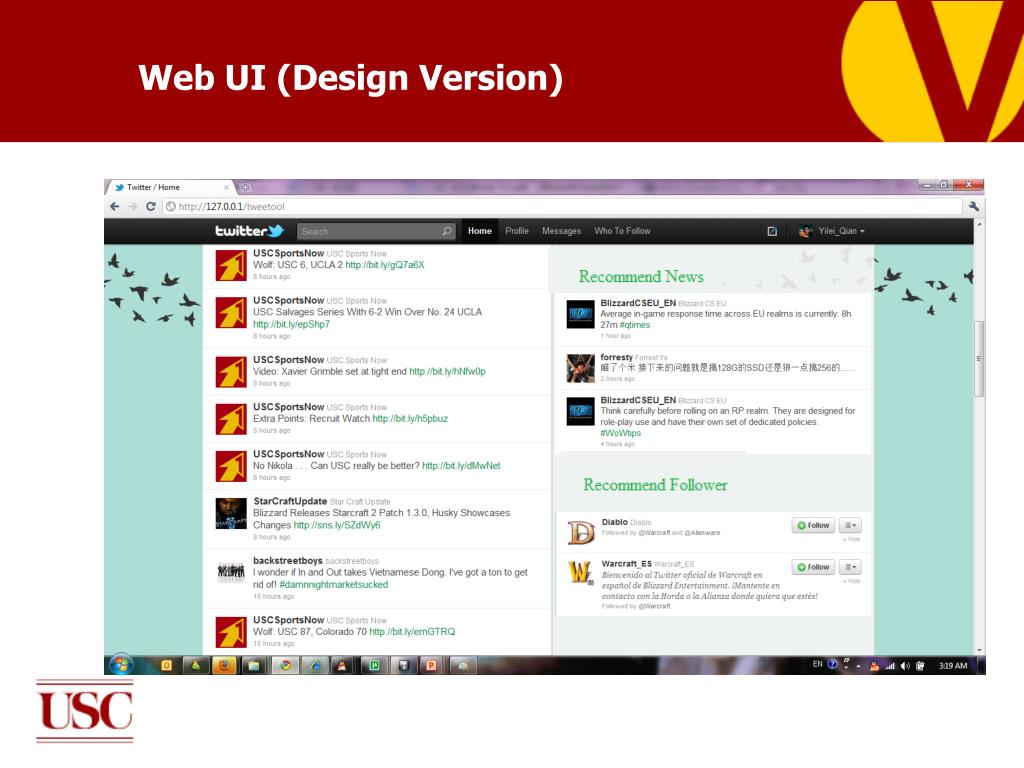Click BlizzardCSEU_EN avatar on response time tweet
1024x768 pixels.
coord(581,315)
